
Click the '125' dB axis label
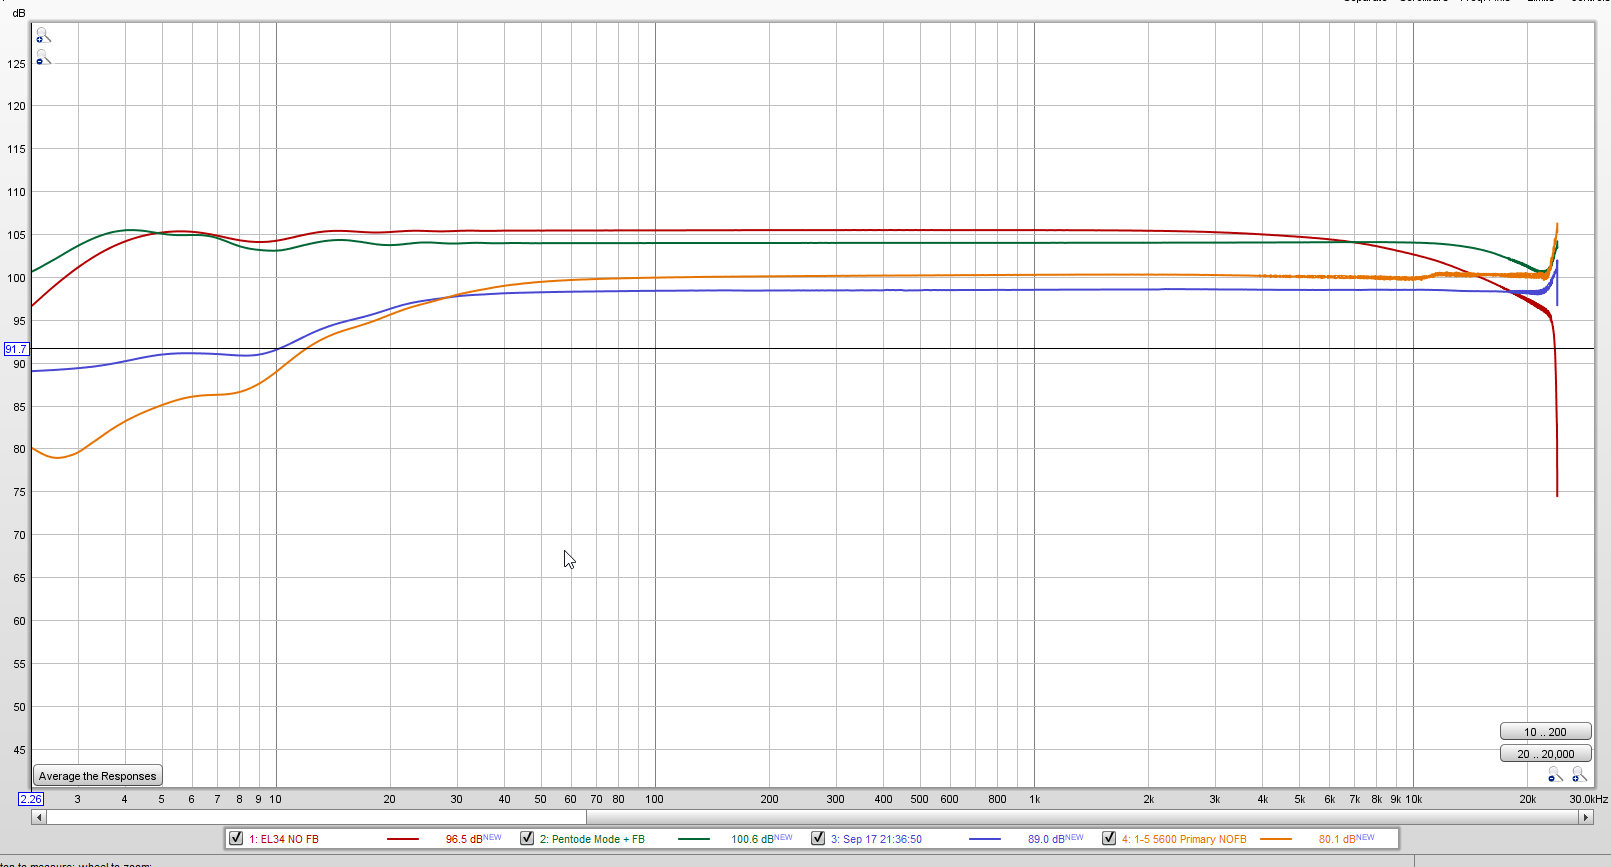click(x=17, y=64)
